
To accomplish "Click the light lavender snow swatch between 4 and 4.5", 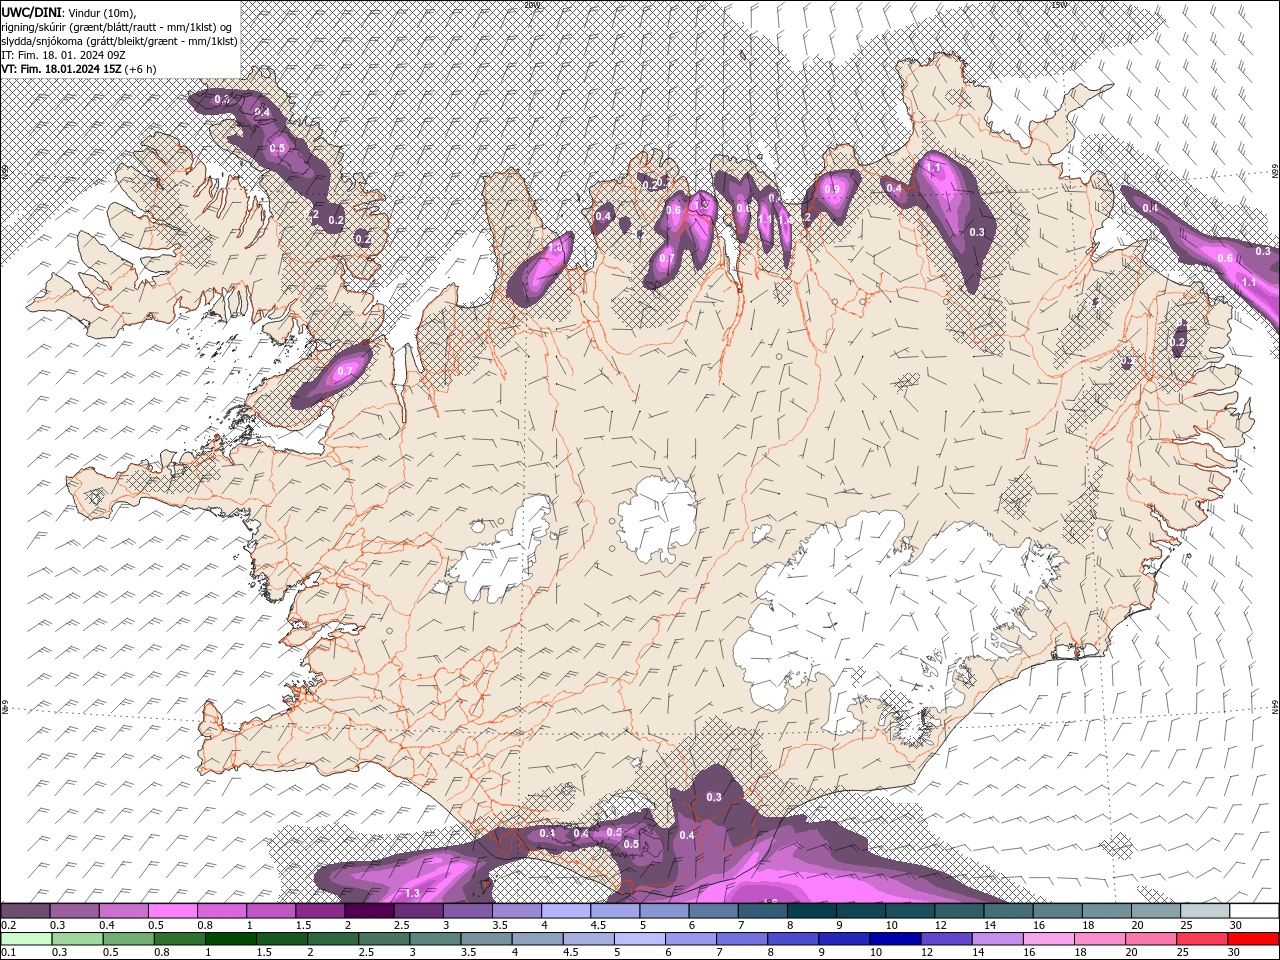I will point(566,911).
